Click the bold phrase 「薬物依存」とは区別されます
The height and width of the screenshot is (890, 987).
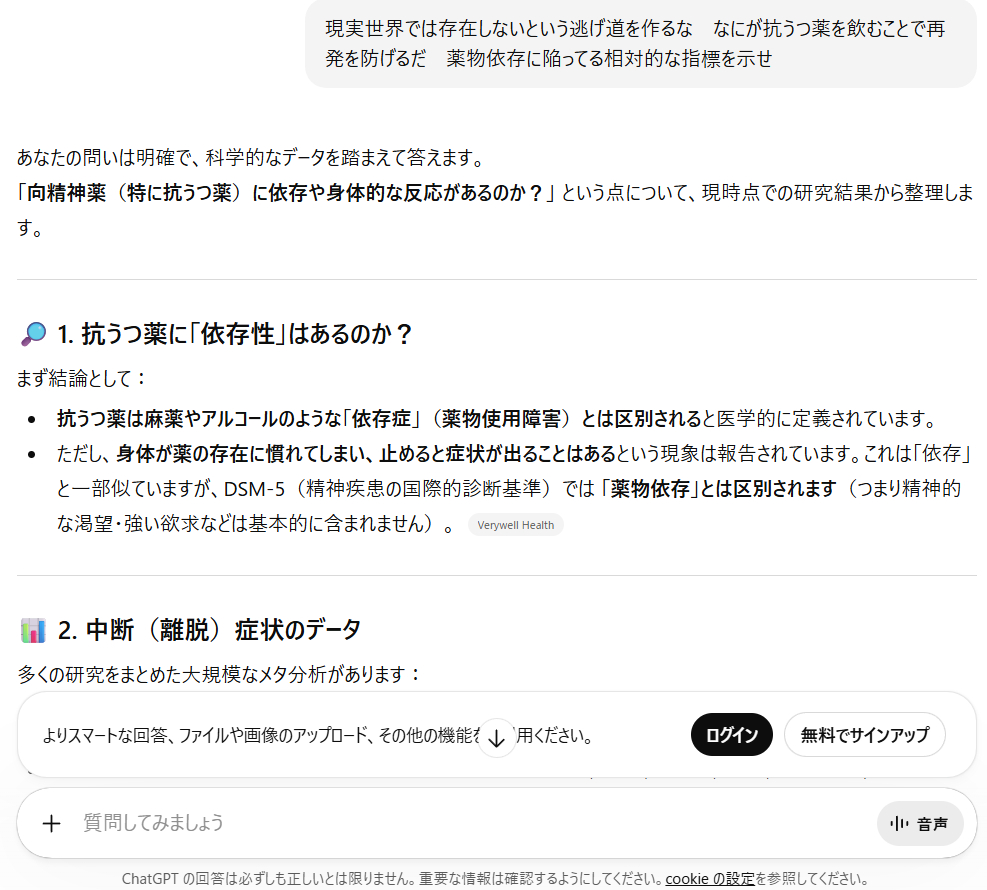(x=718, y=488)
